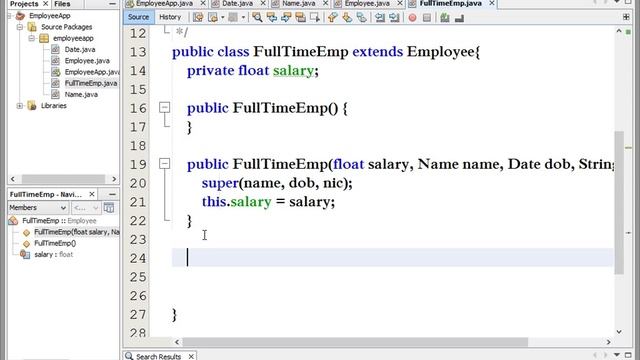The image size is (640, 360).
Task: Select FullTimeEmp() constructor member
Action: point(55,243)
